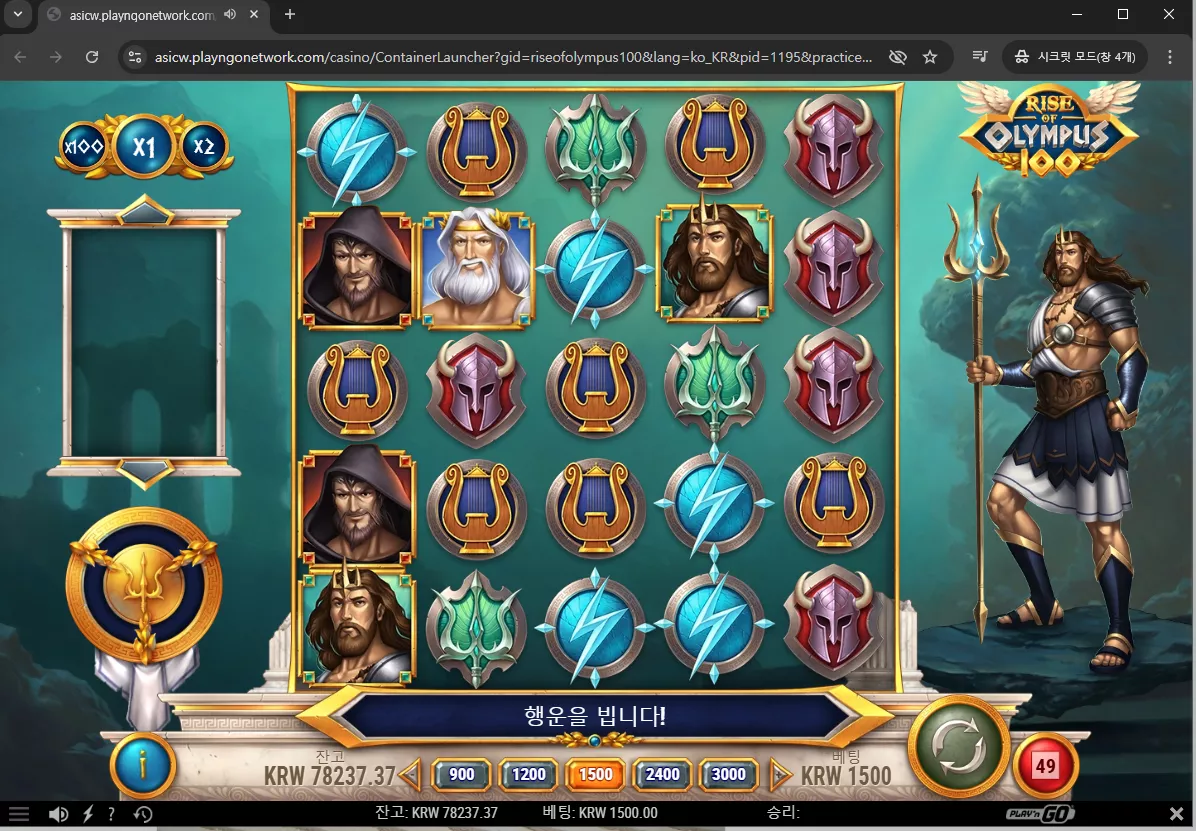Click the top-right helmet symbol

tap(833, 151)
